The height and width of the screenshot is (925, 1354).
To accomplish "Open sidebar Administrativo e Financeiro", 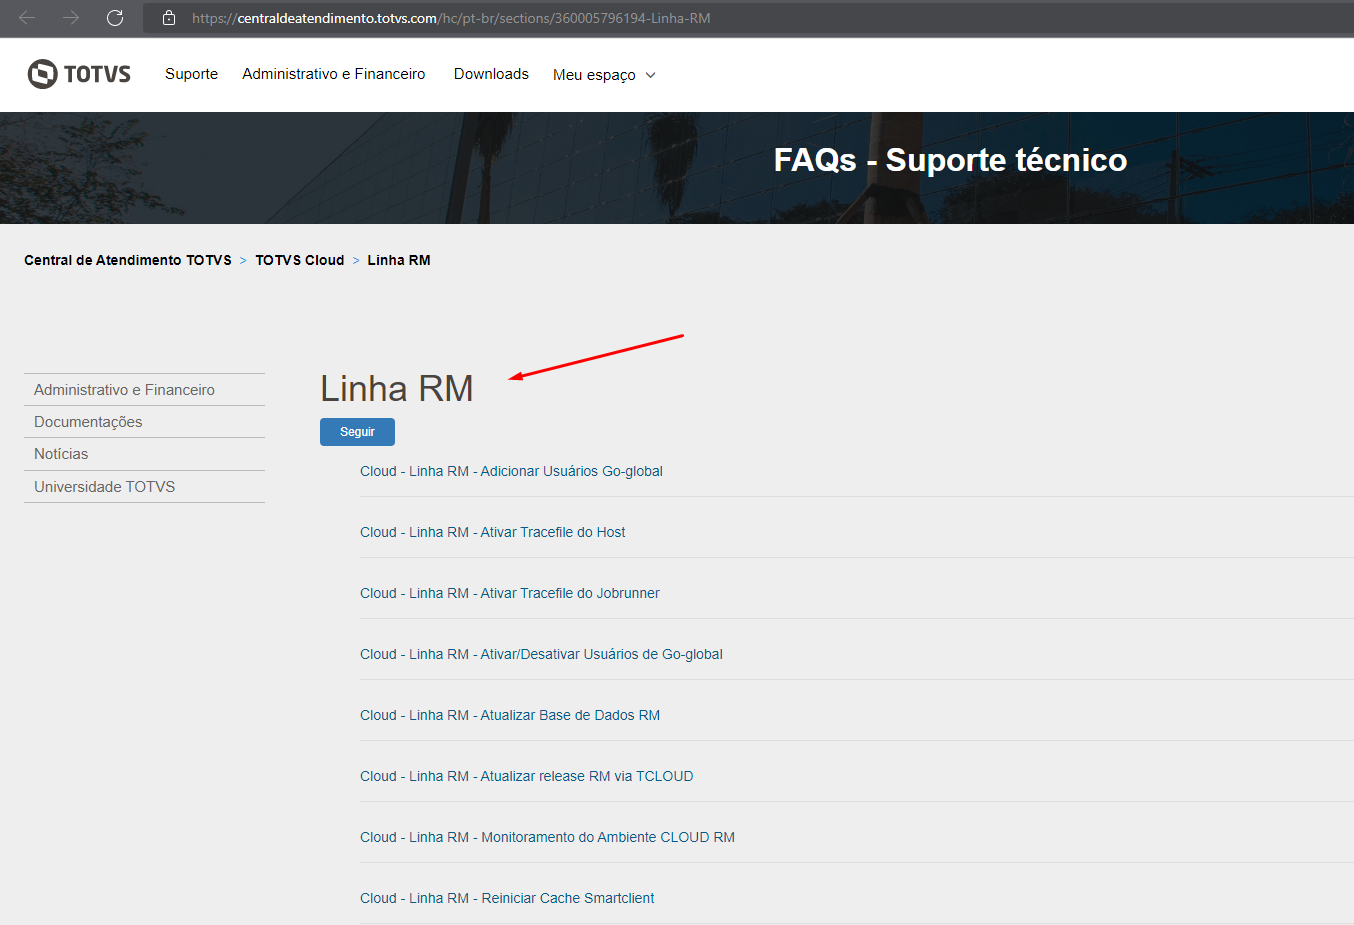I will pyautogui.click(x=124, y=390).
